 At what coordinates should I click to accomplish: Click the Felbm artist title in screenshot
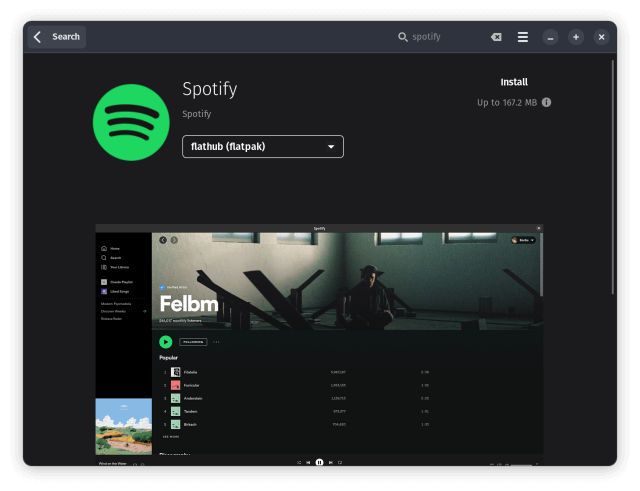point(188,304)
